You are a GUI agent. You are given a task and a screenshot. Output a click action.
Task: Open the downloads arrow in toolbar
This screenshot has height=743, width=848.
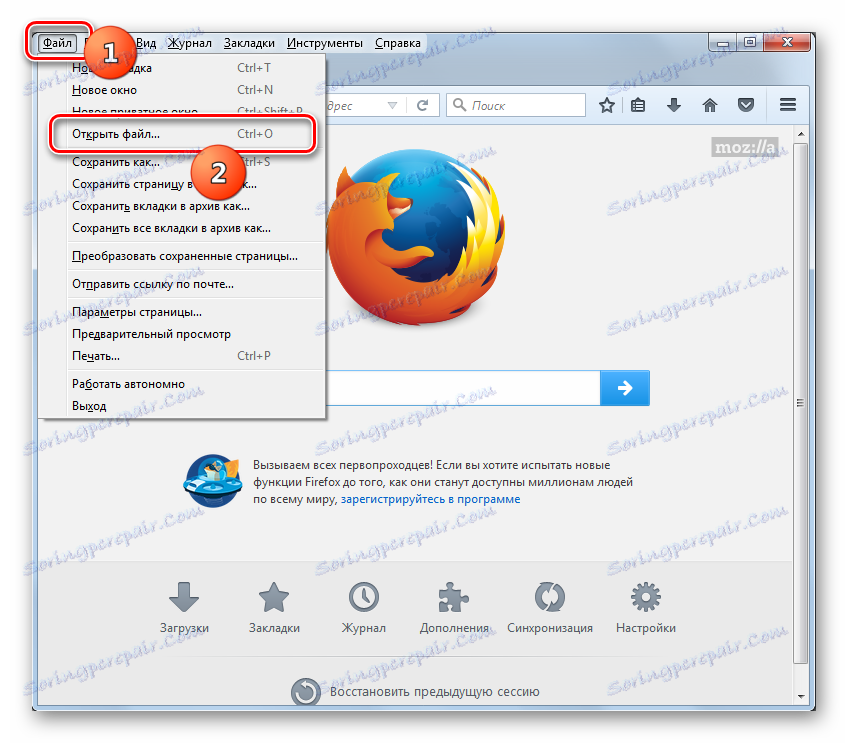tap(674, 105)
